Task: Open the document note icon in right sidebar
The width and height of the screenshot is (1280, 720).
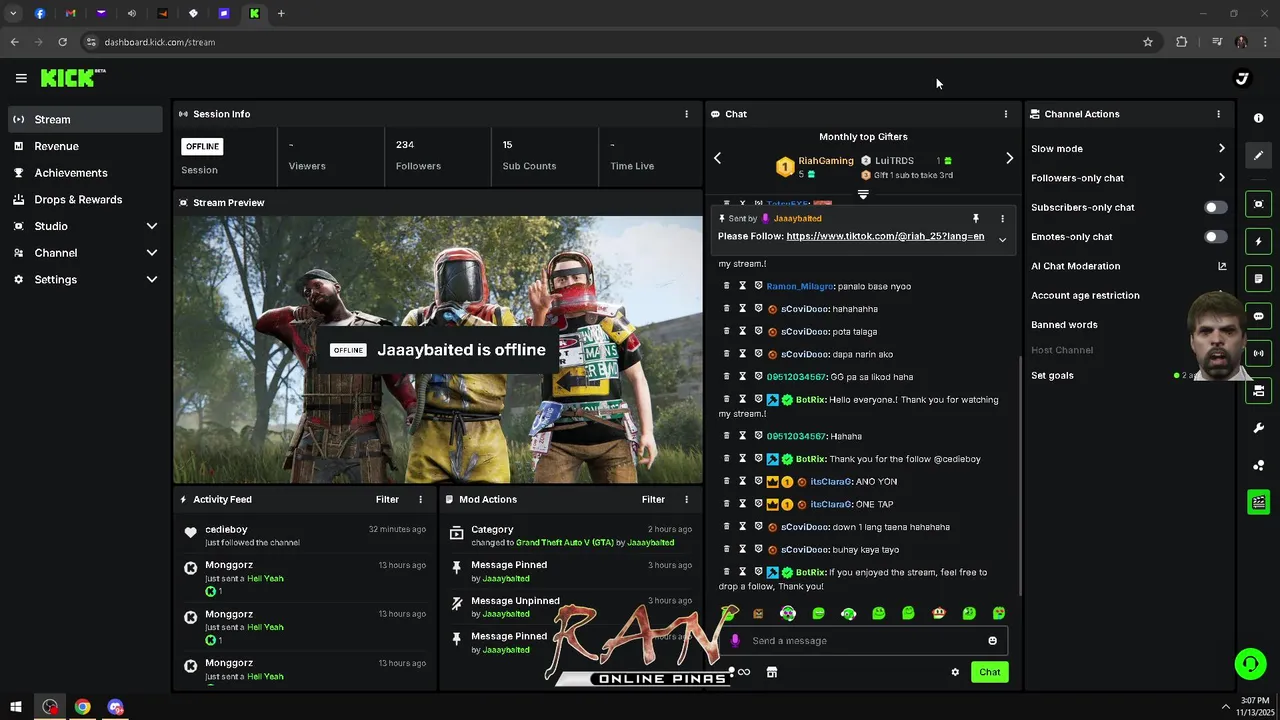Action: point(1258,278)
